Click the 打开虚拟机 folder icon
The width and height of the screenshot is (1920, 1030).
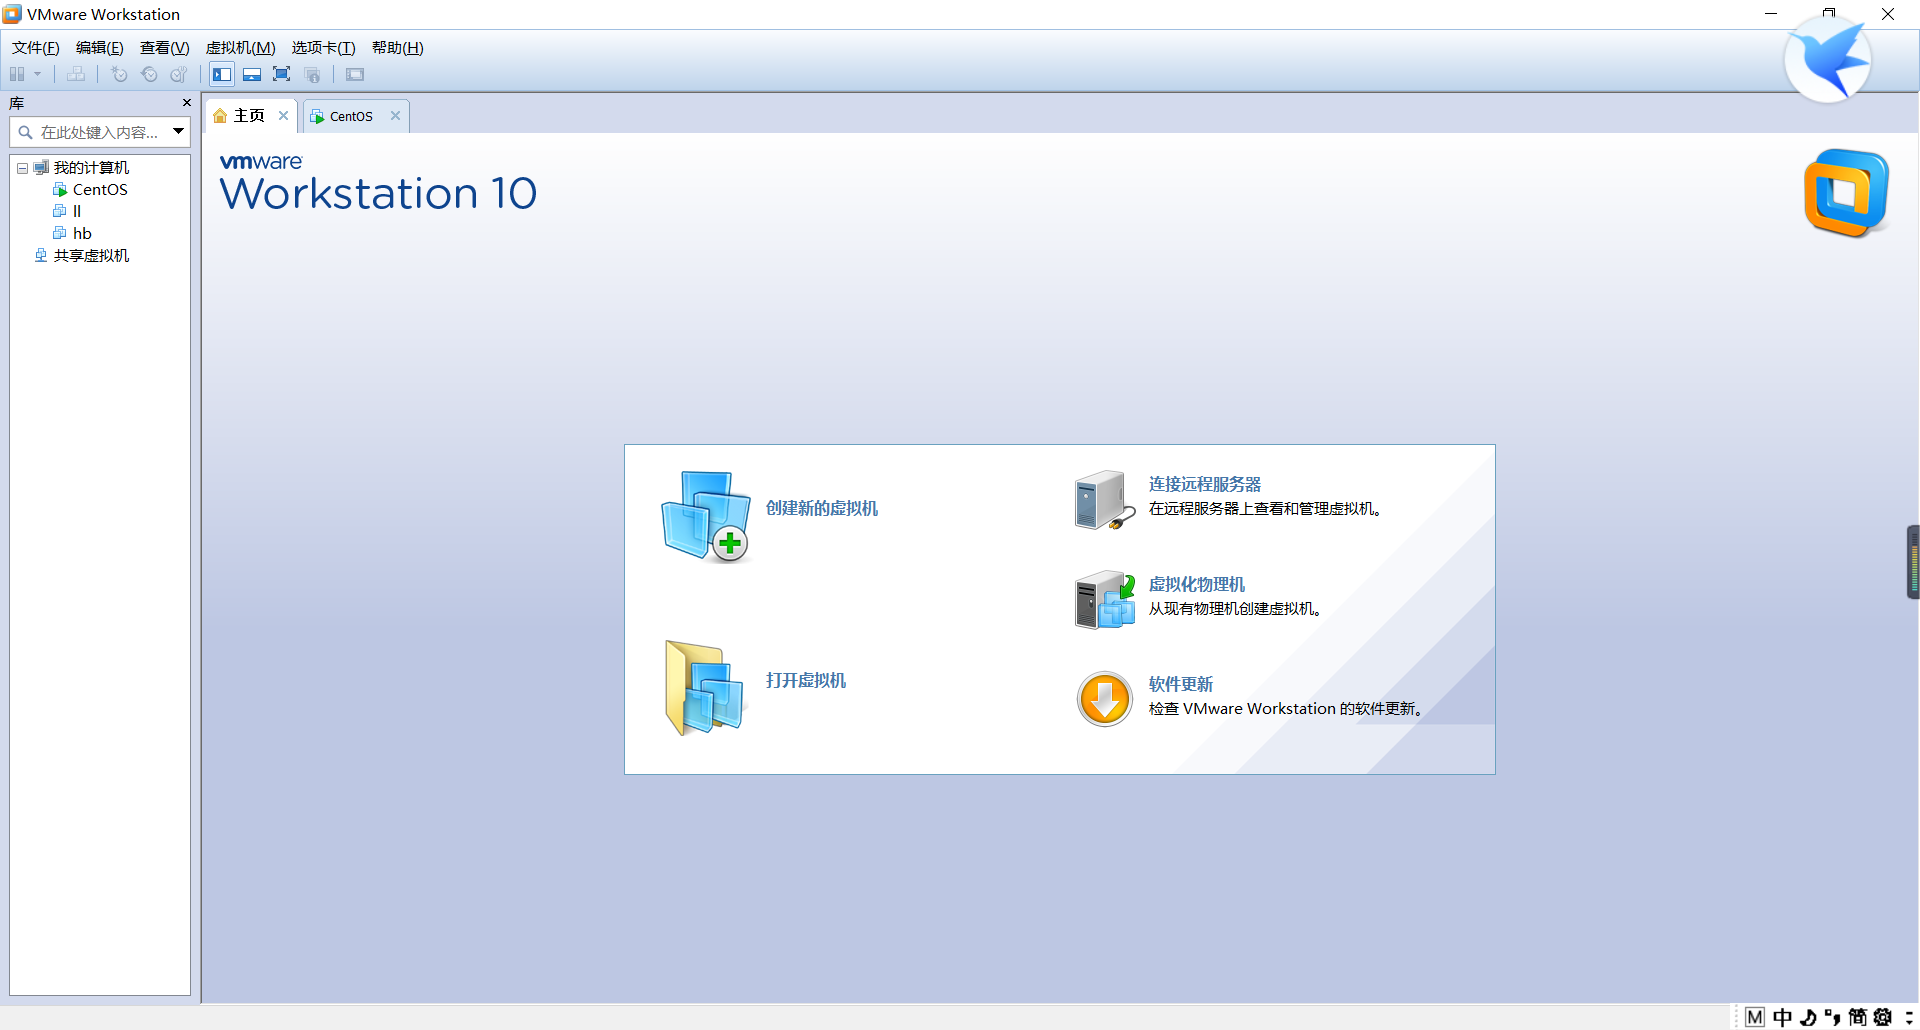(x=704, y=687)
